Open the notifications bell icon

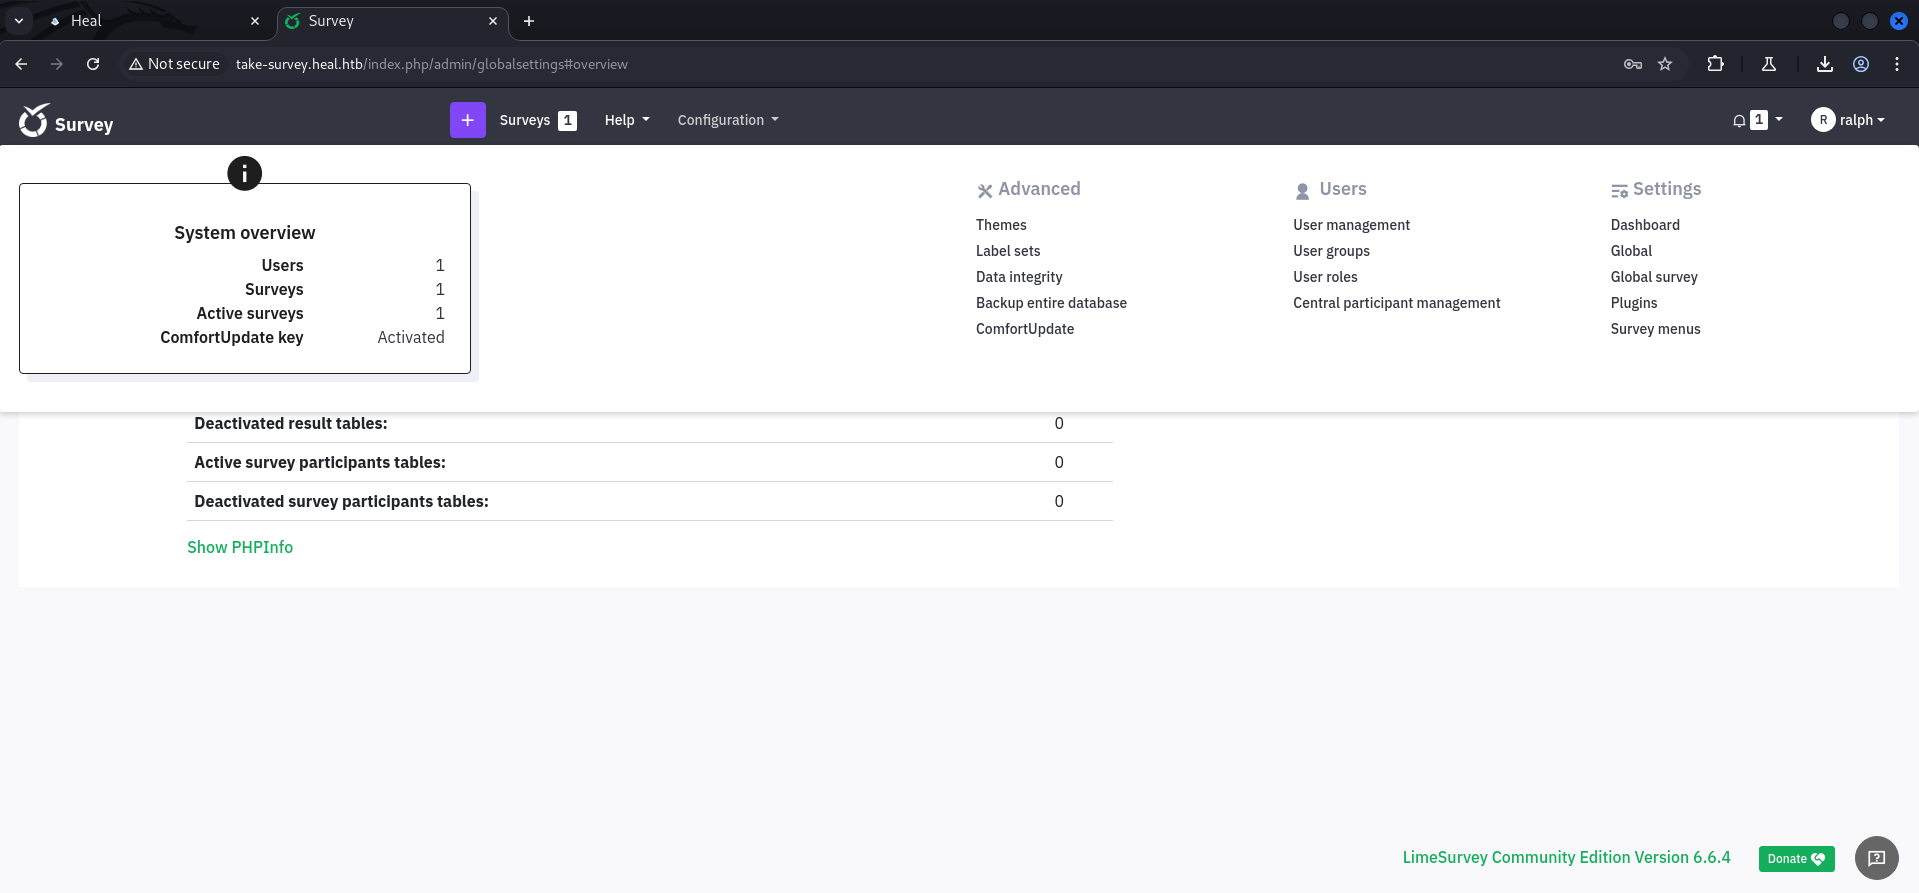tap(1739, 120)
